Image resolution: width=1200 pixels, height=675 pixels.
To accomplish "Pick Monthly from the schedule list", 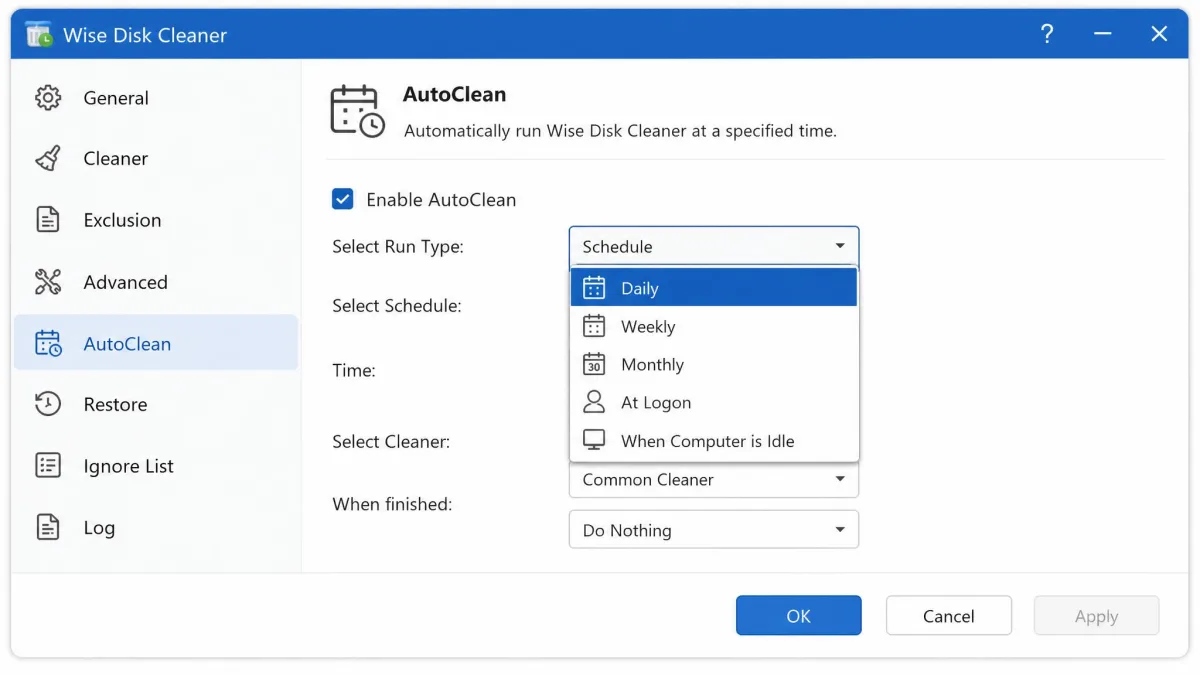I will pyautogui.click(x=714, y=364).
